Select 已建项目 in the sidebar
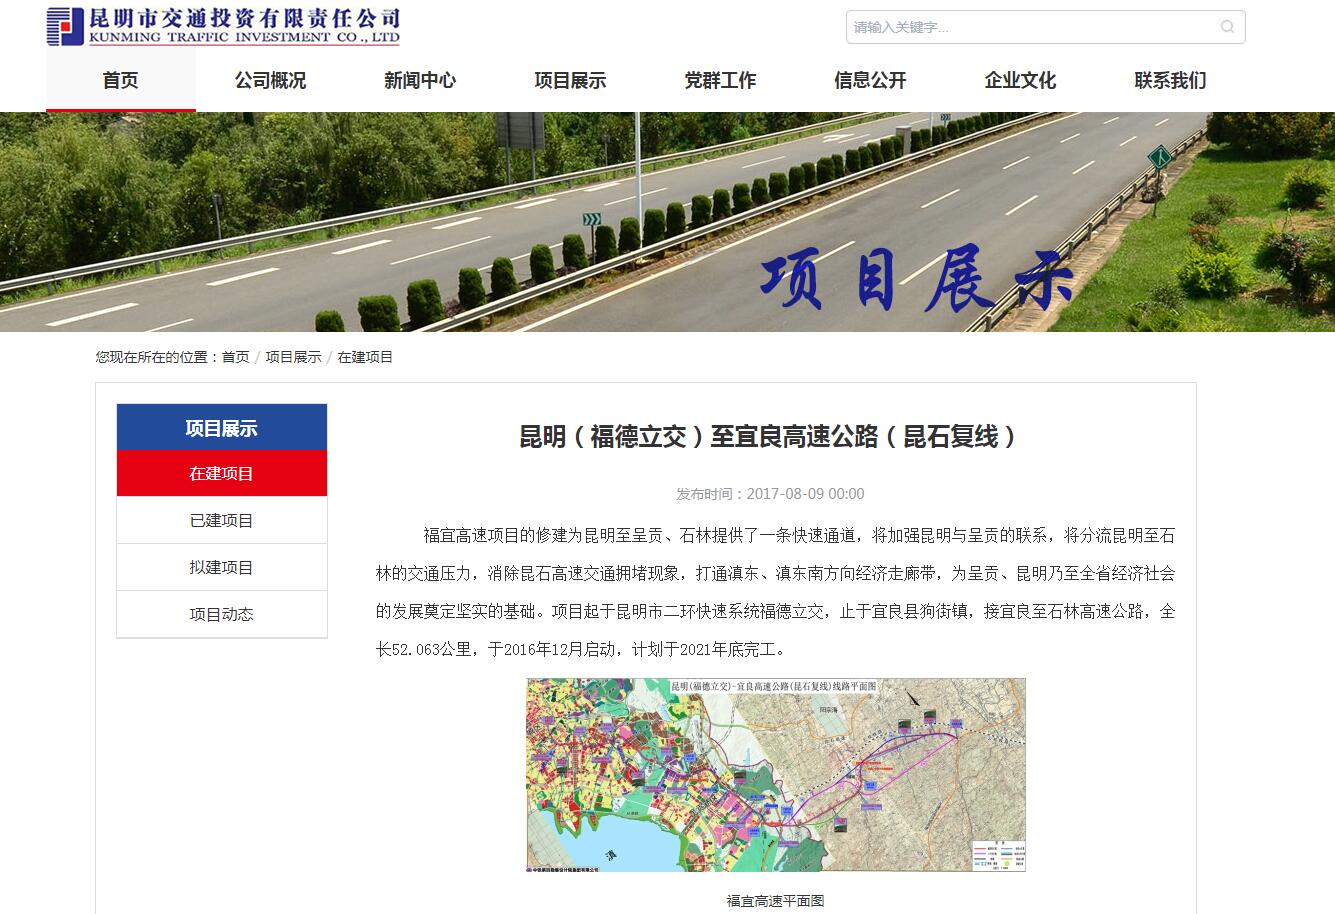The width and height of the screenshot is (1335, 914). coord(222,520)
